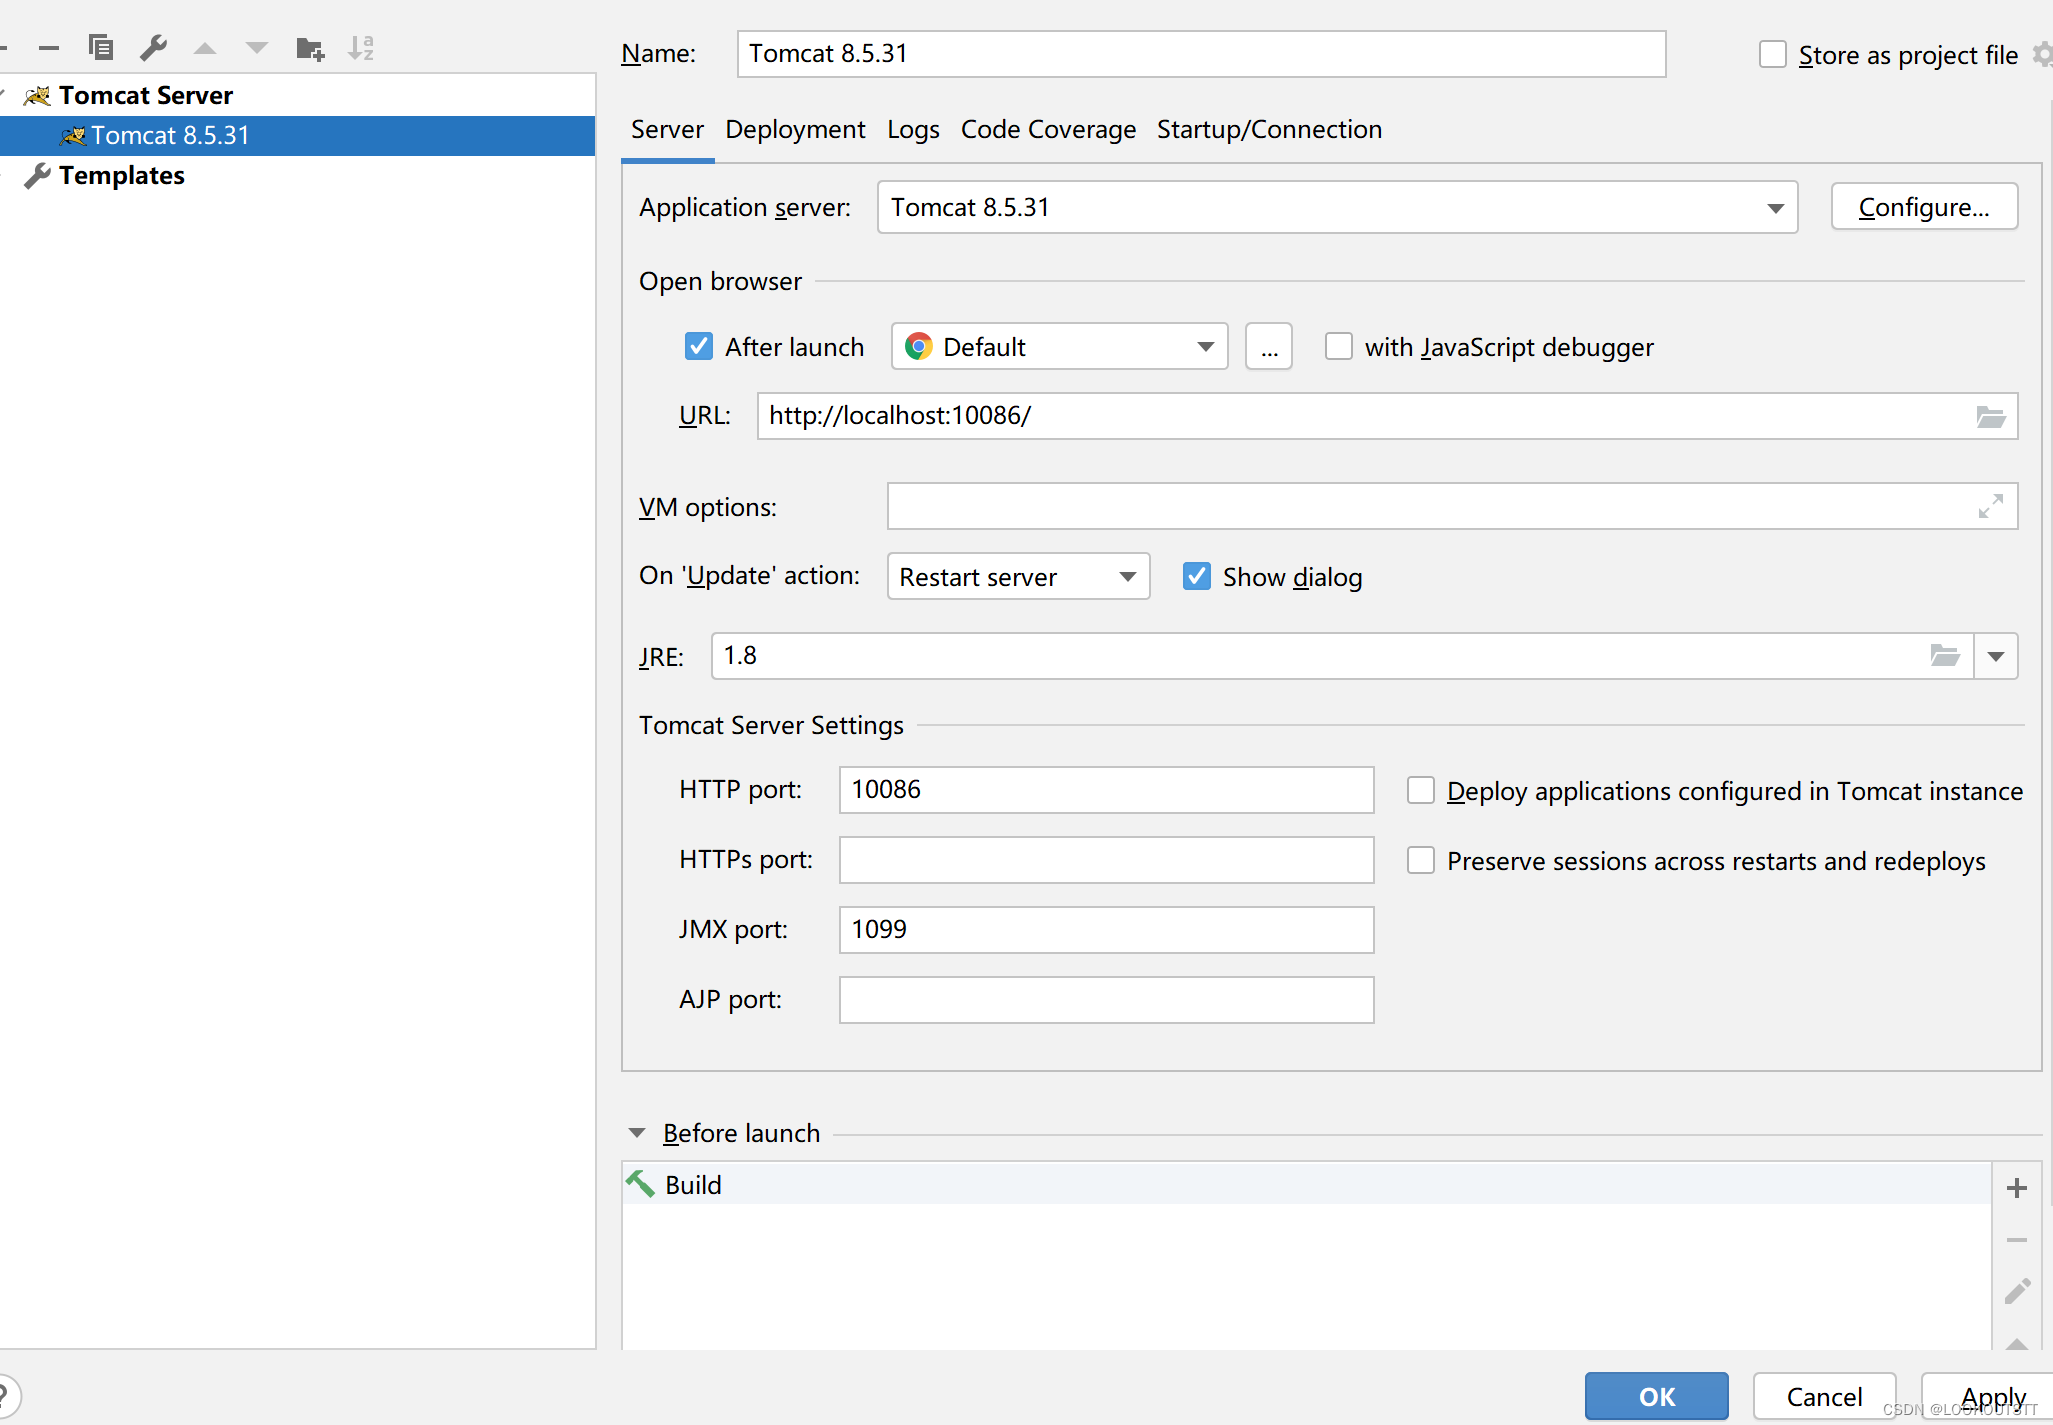
Task: Click the URL input field
Action: [x=1387, y=416]
